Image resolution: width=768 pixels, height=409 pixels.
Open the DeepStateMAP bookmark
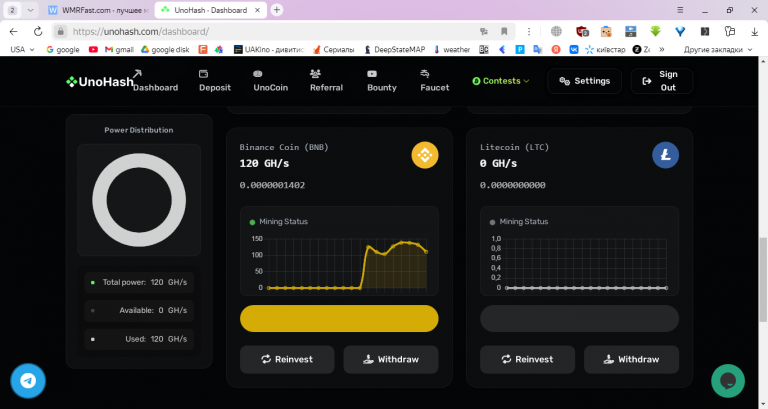tap(394, 49)
